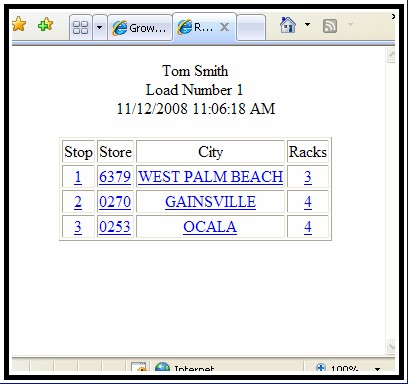This screenshot has width=408, height=384.
Task: Switch to the Grow... tab
Action: pos(140,28)
